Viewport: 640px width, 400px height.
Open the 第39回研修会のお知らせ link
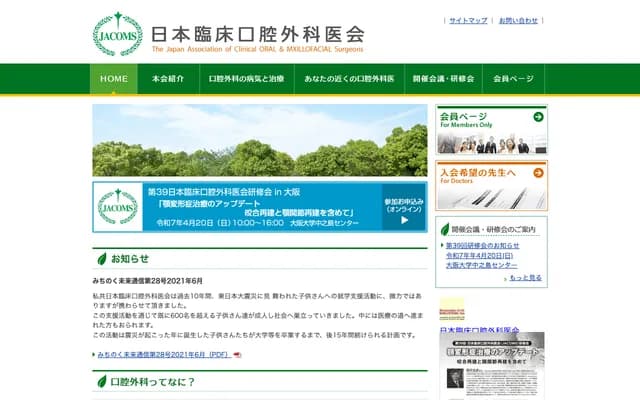pyautogui.click(x=482, y=245)
